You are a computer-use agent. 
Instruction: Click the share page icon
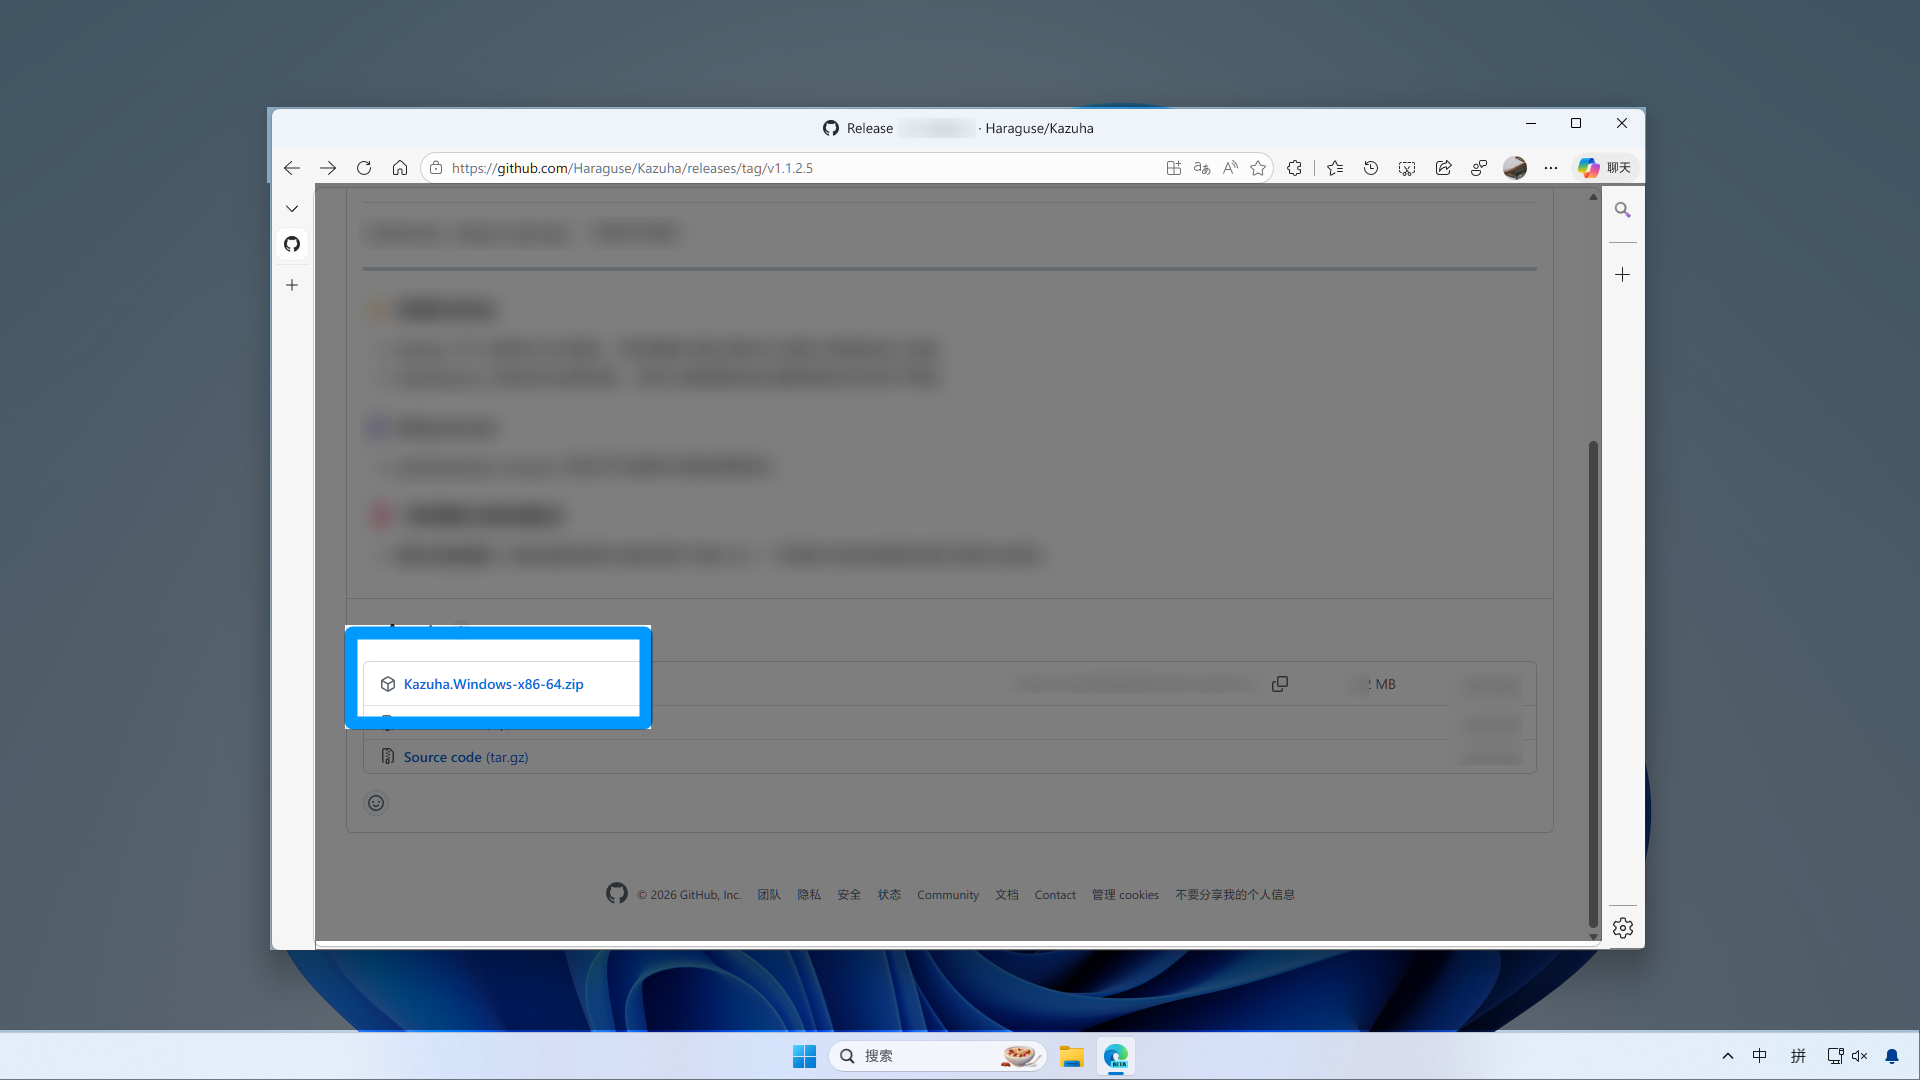click(1443, 168)
